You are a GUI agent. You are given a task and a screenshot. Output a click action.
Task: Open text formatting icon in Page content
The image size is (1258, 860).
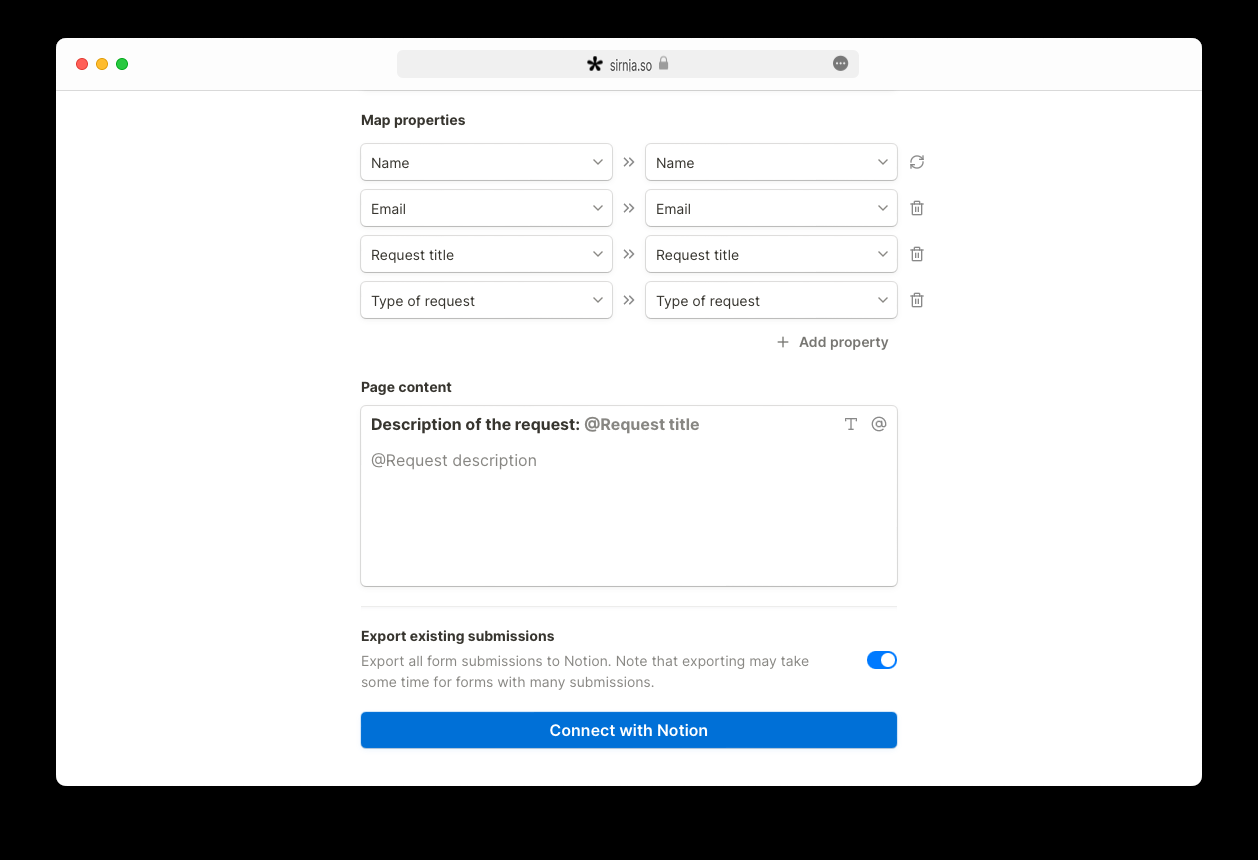pos(851,424)
